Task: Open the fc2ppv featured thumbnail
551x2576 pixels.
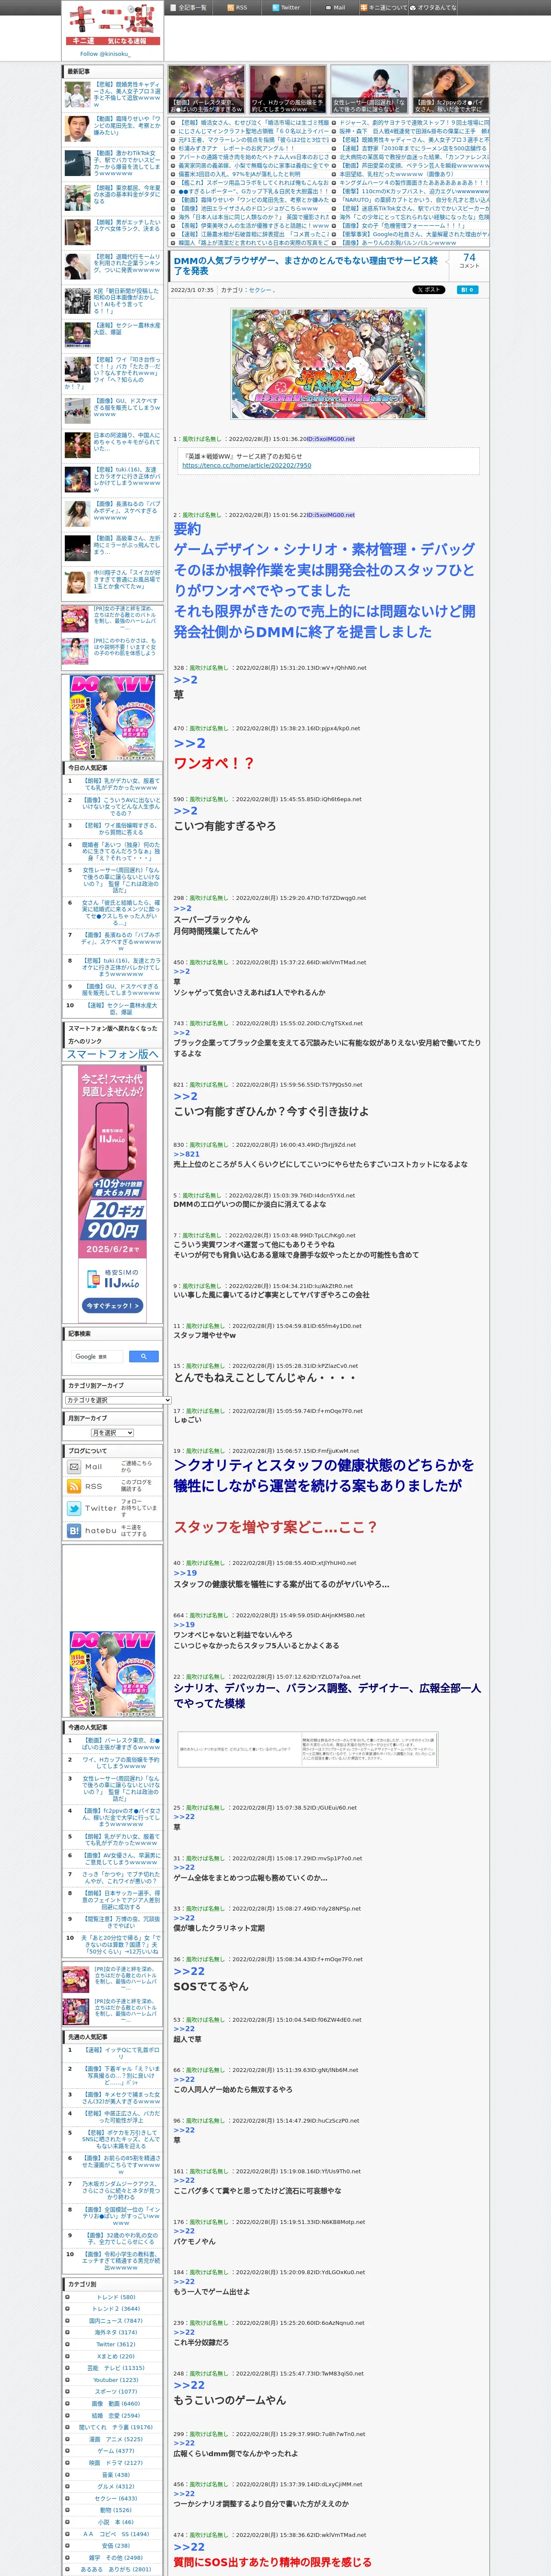Action: (451, 89)
